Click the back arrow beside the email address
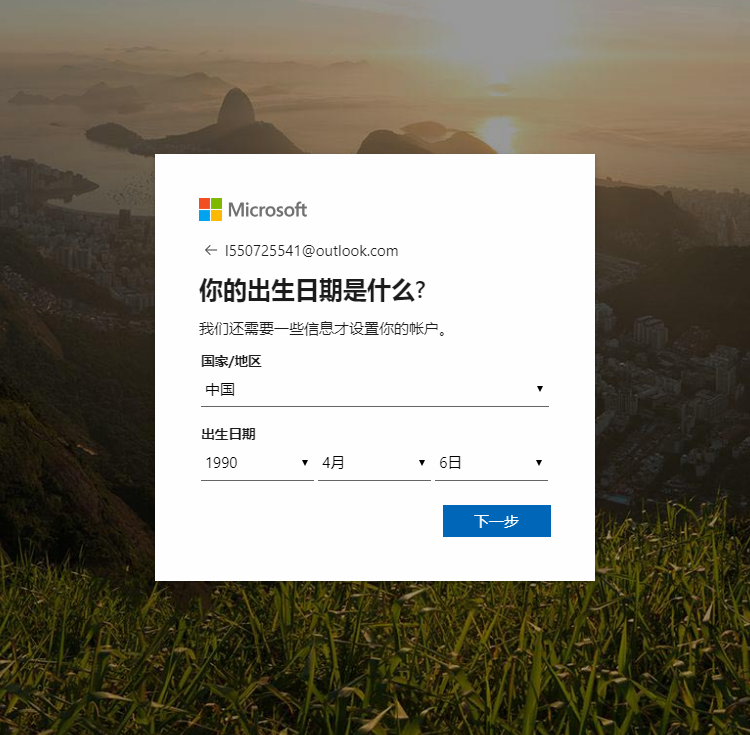The width and height of the screenshot is (750, 735). click(x=210, y=250)
